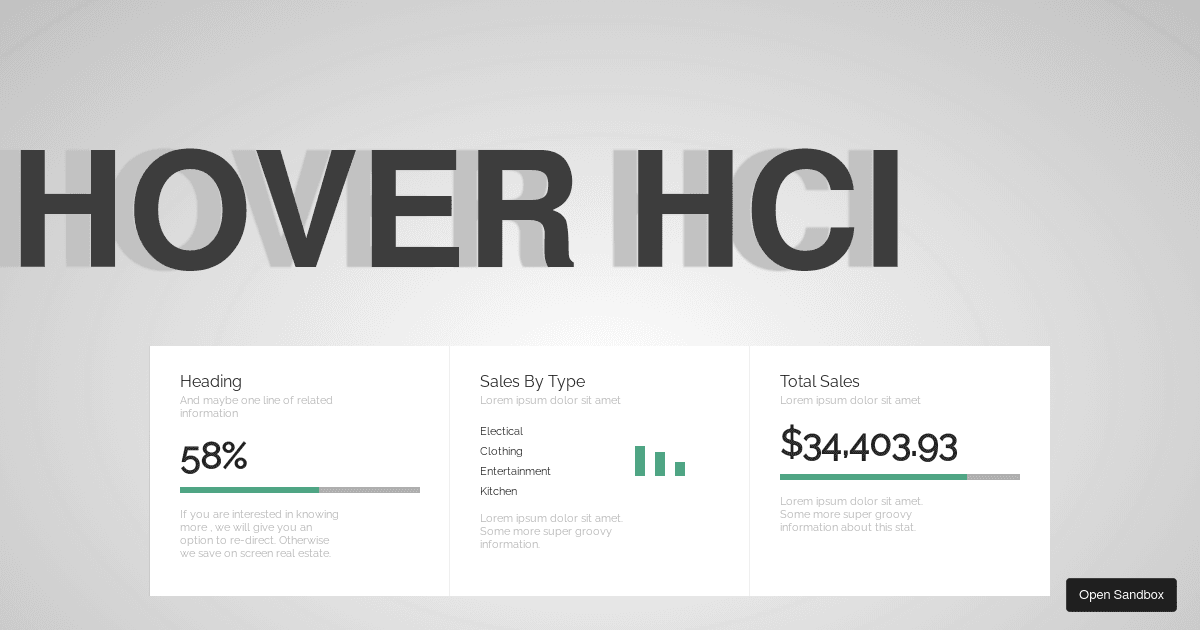Choose 'Kitchen' in the sales type list
Screen dimensions: 1200x630
(499, 491)
